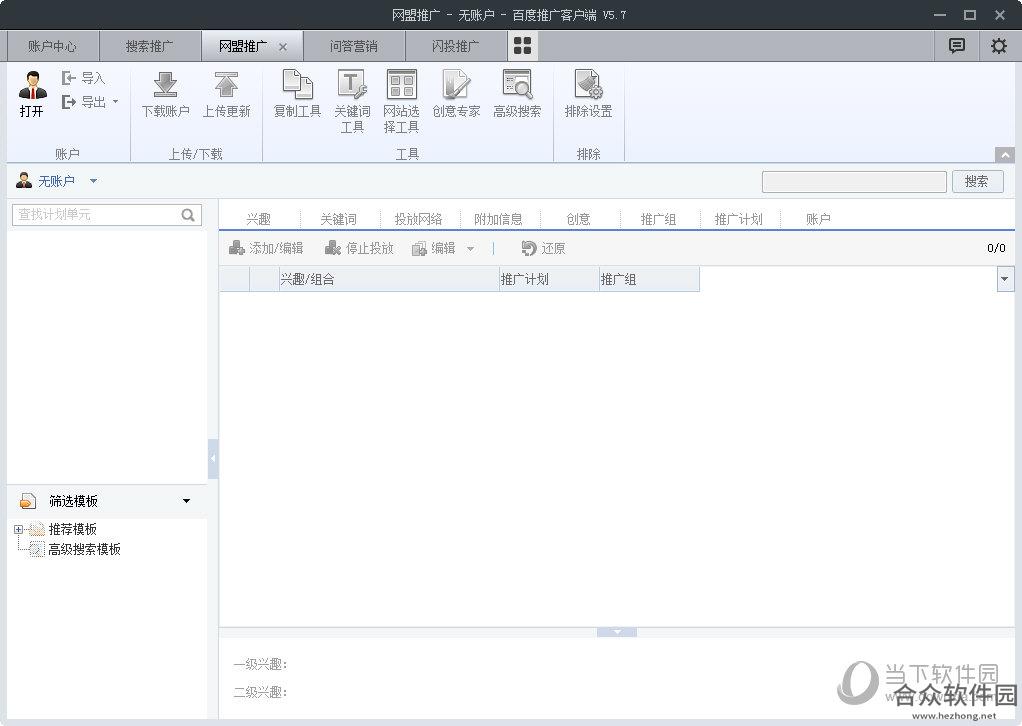The height and width of the screenshot is (726, 1022).
Task: Select the 推广计划 tab
Action: 738,219
